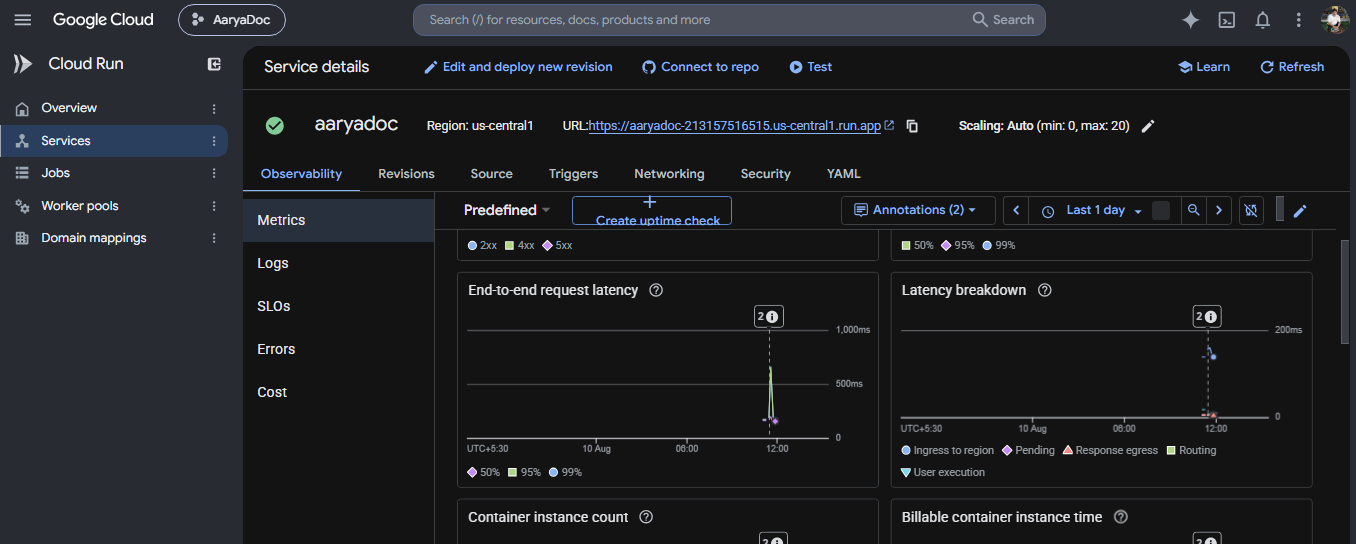
Task: Switch to the Revisions tab
Action: click(406, 174)
